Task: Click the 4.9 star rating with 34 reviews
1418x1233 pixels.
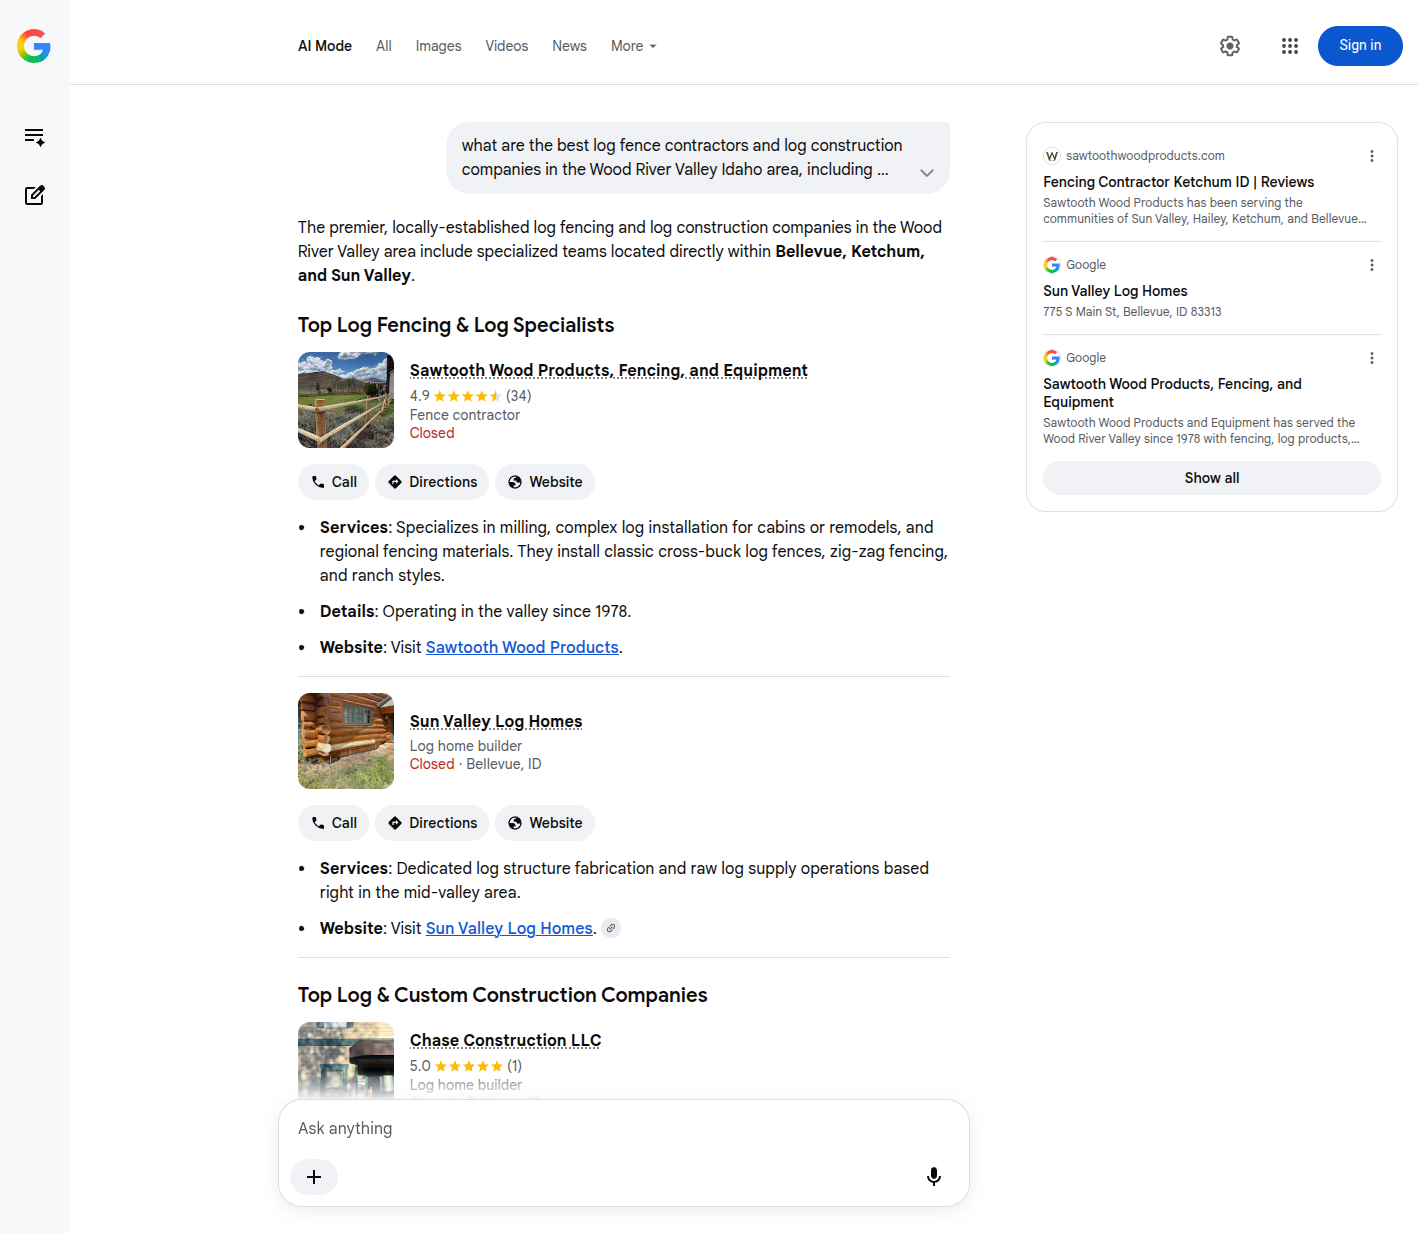Action: [x=470, y=396]
